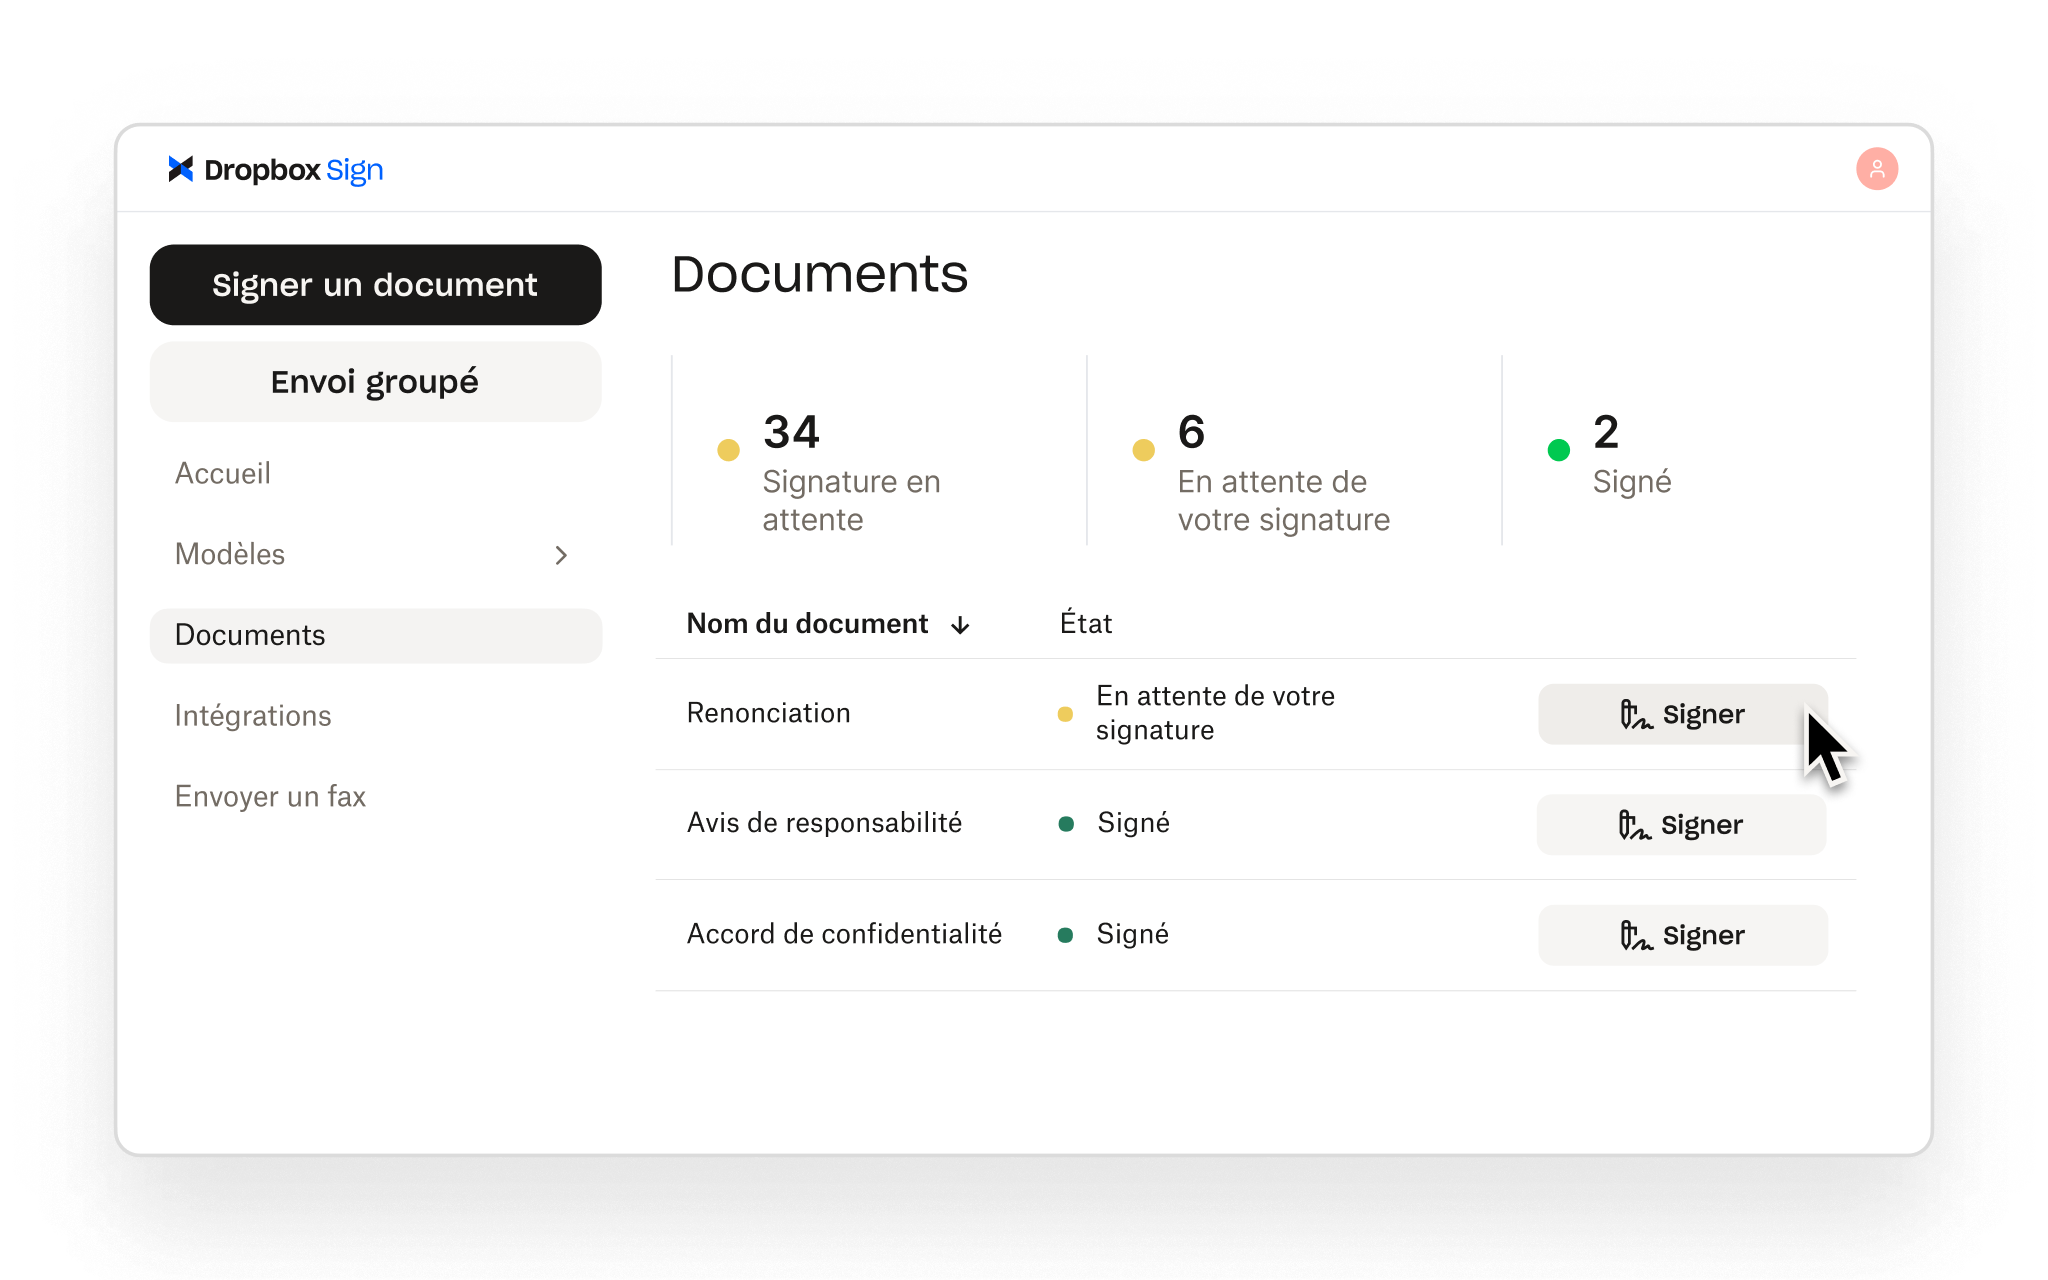Click Signé status of Accord de confidentialité
2048x1280 pixels.
point(1132,934)
